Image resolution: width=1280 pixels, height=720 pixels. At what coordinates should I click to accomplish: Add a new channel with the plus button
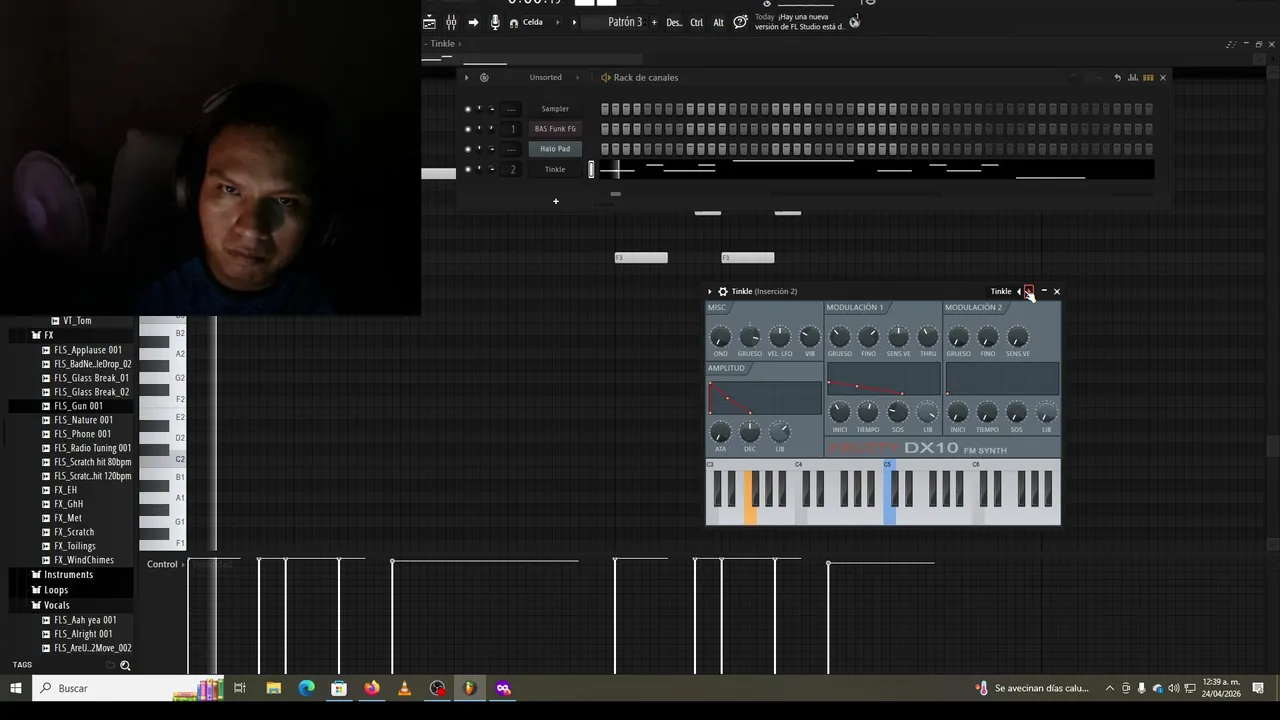(x=556, y=201)
